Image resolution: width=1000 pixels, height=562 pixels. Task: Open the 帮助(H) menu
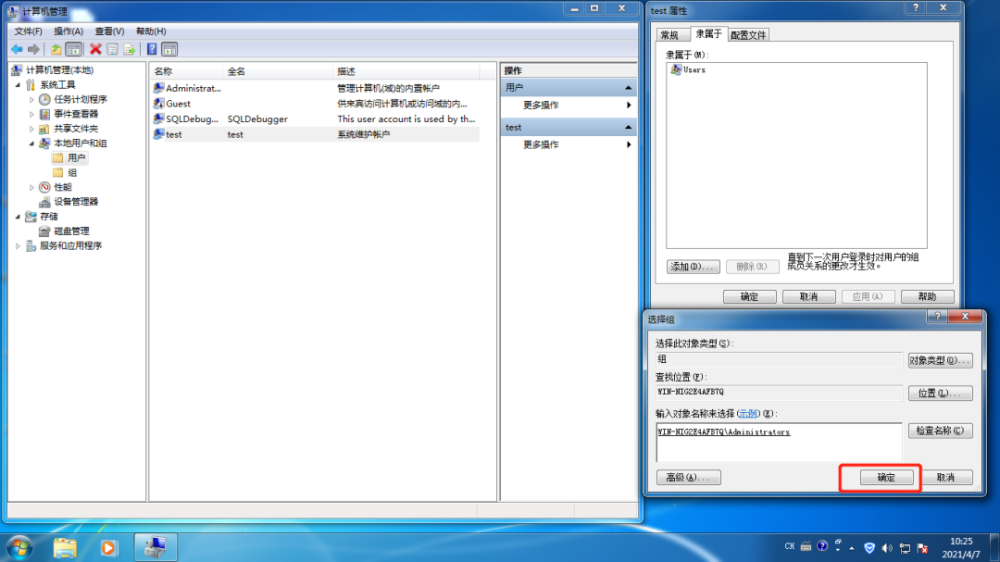[151, 31]
